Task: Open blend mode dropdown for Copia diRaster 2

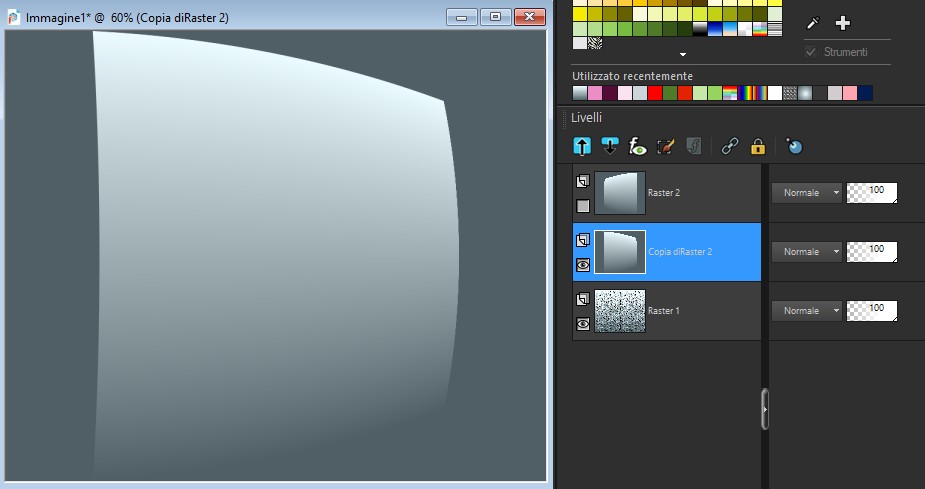Action: [x=806, y=252]
